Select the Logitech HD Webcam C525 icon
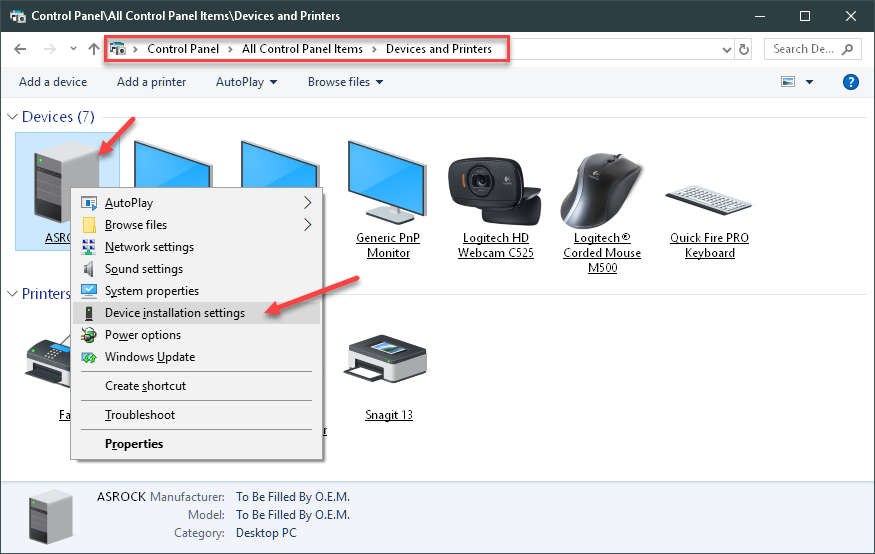The image size is (875, 554). (x=494, y=191)
